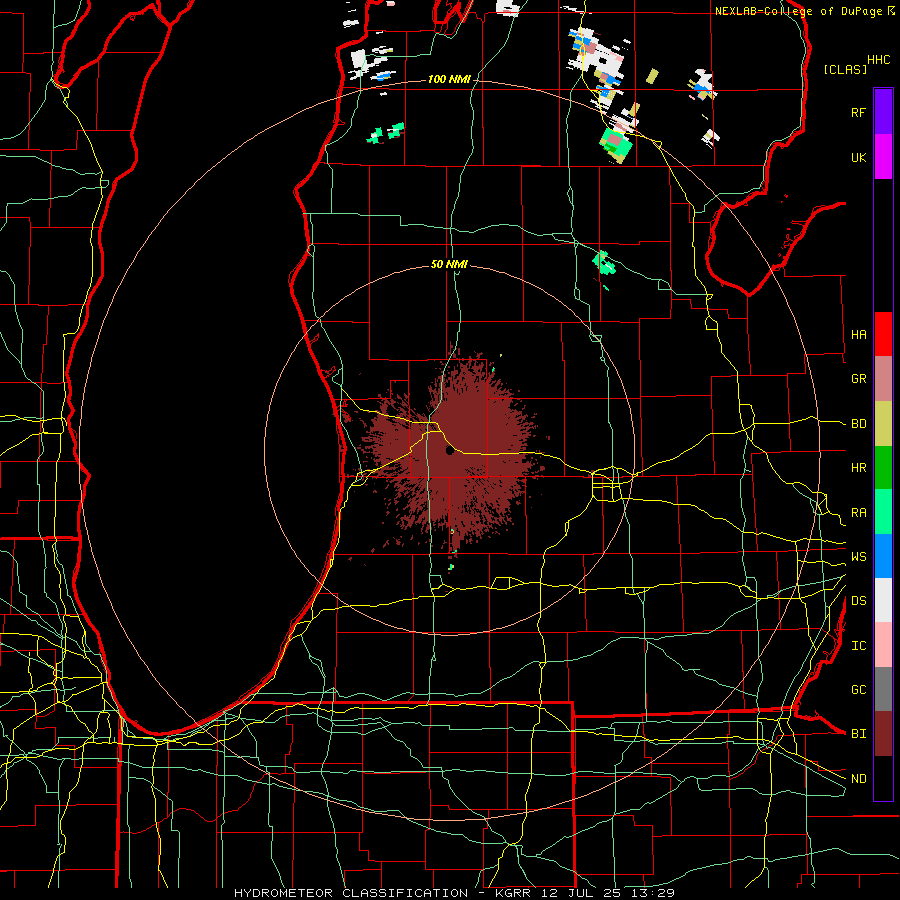
Task: Click the ND legend label
Action: click(858, 779)
